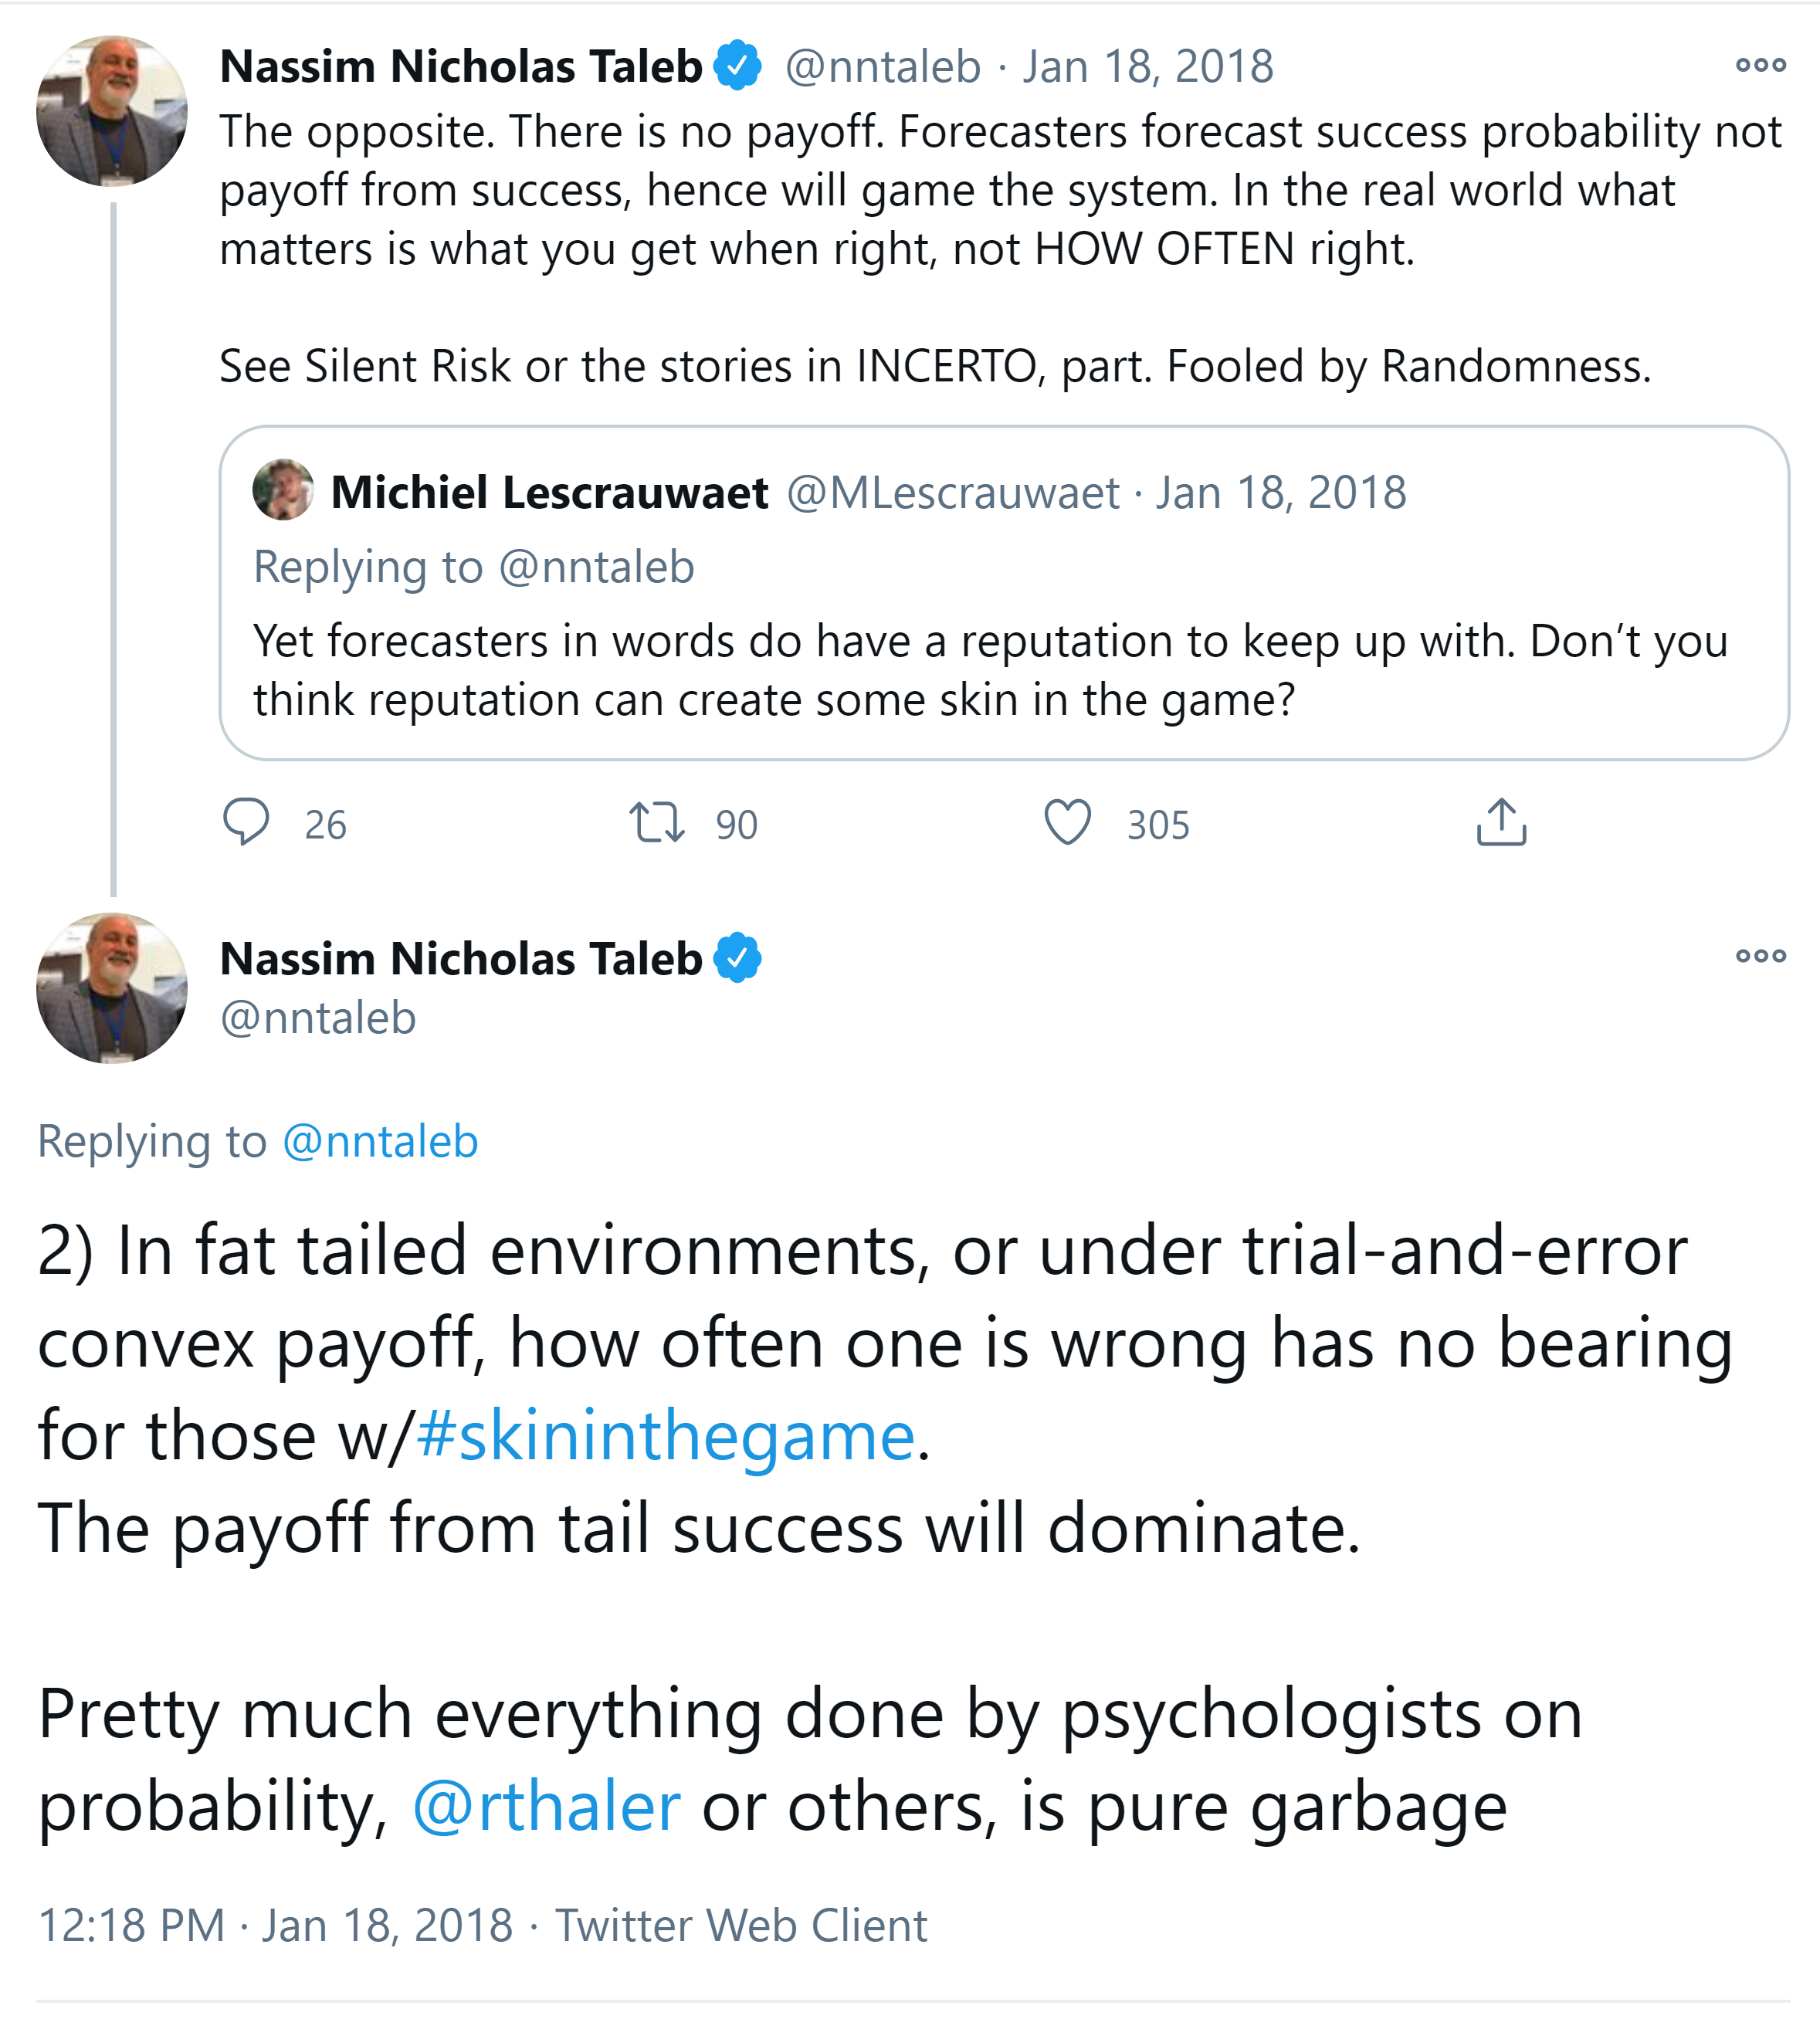The width and height of the screenshot is (1820, 2036).
Task: Open Taleb's profile picture on the second tweet
Action: click(112, 988)
